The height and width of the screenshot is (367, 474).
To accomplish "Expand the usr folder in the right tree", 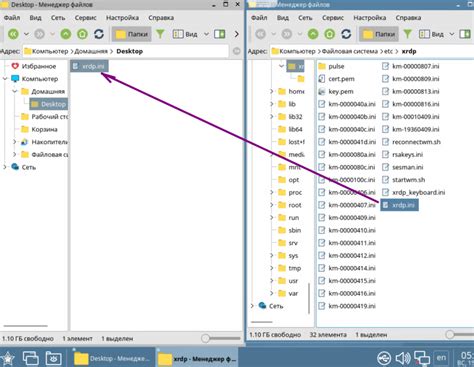I will pyautogui.click(x=271, y=281).
